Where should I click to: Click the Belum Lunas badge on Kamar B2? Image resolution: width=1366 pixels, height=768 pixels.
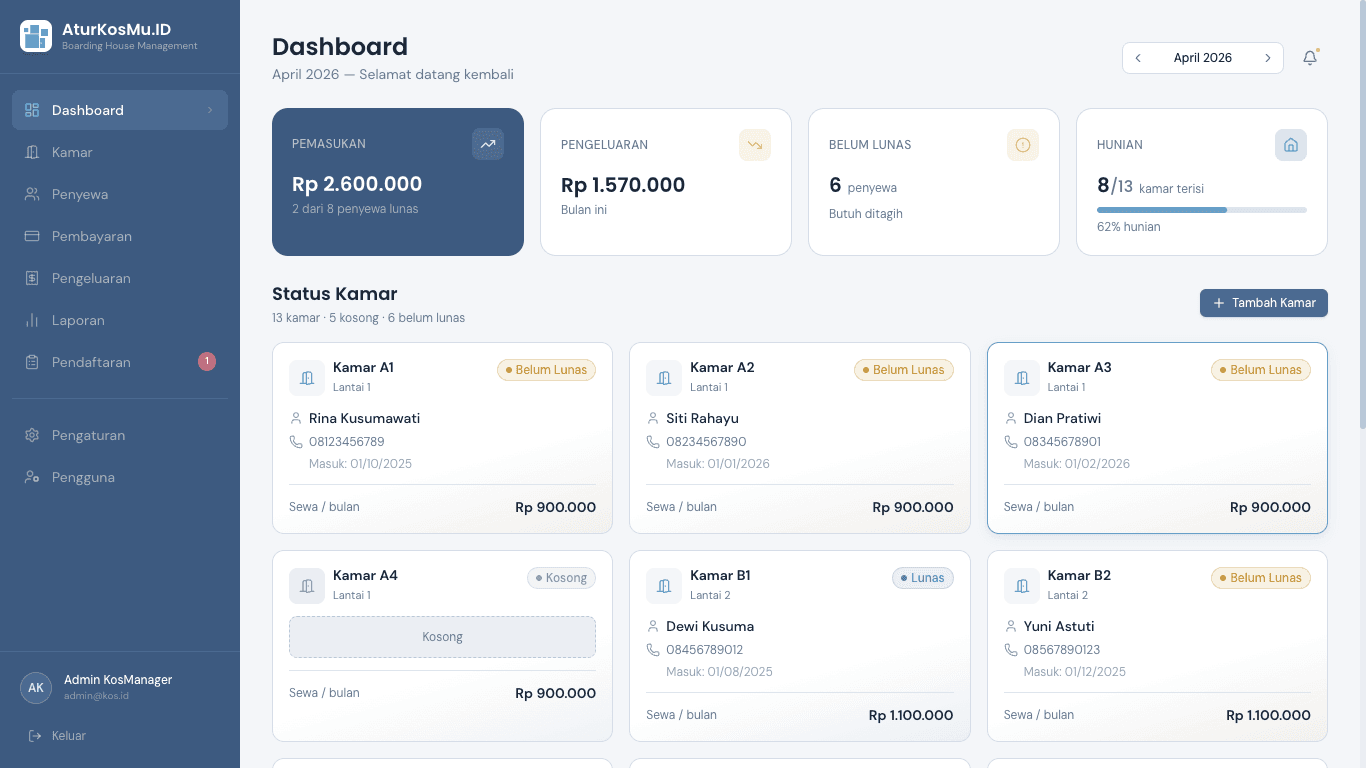[1261, 578]
